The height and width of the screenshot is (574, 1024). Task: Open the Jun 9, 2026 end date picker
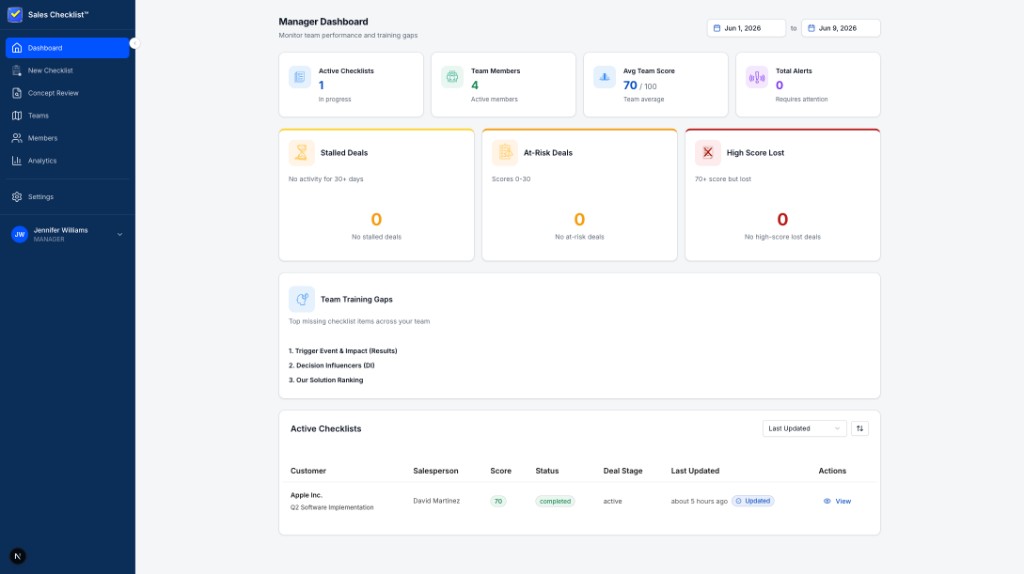(x=840, y=28)
